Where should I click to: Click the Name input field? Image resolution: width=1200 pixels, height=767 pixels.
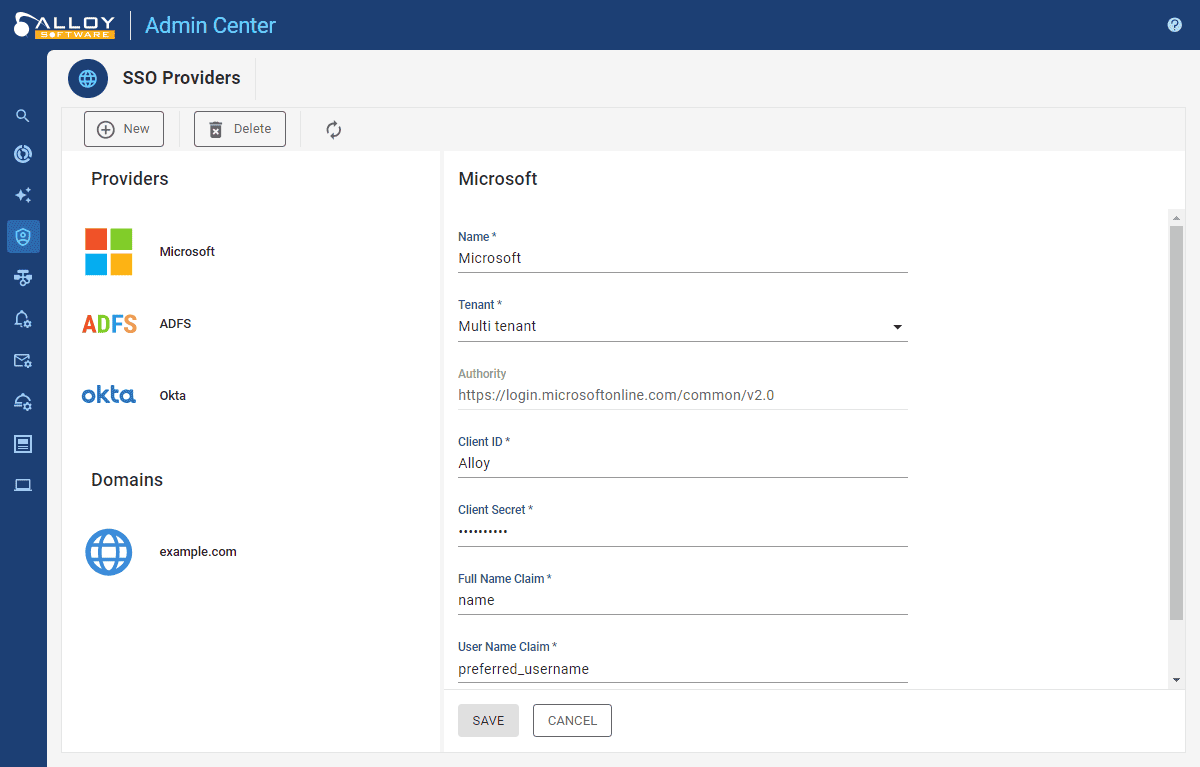683,258
